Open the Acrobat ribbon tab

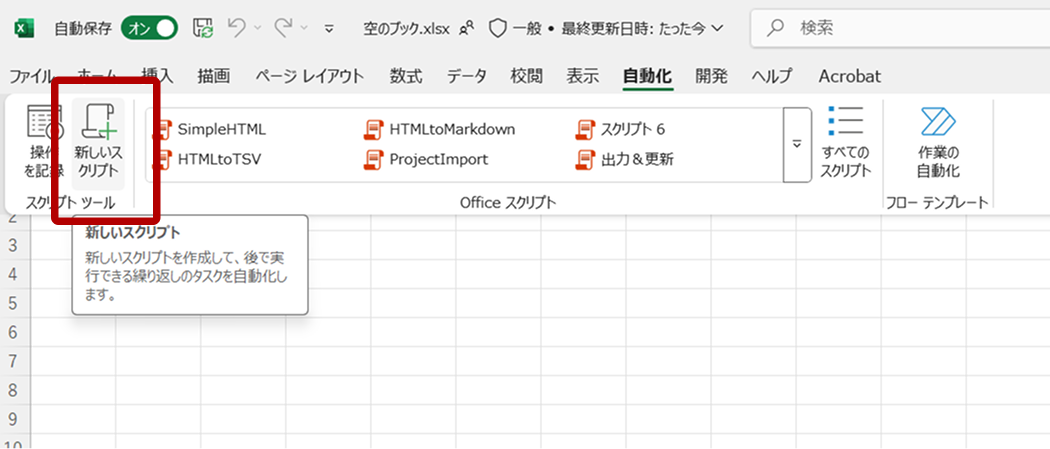coord(849,76)
